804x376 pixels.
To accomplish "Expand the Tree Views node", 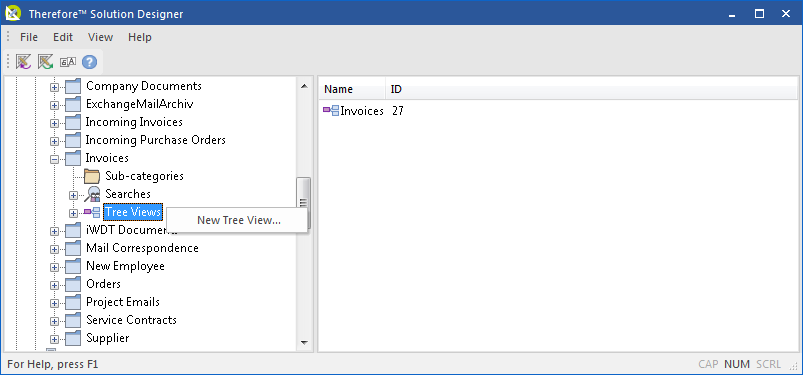I will click(x=73, y=213).
